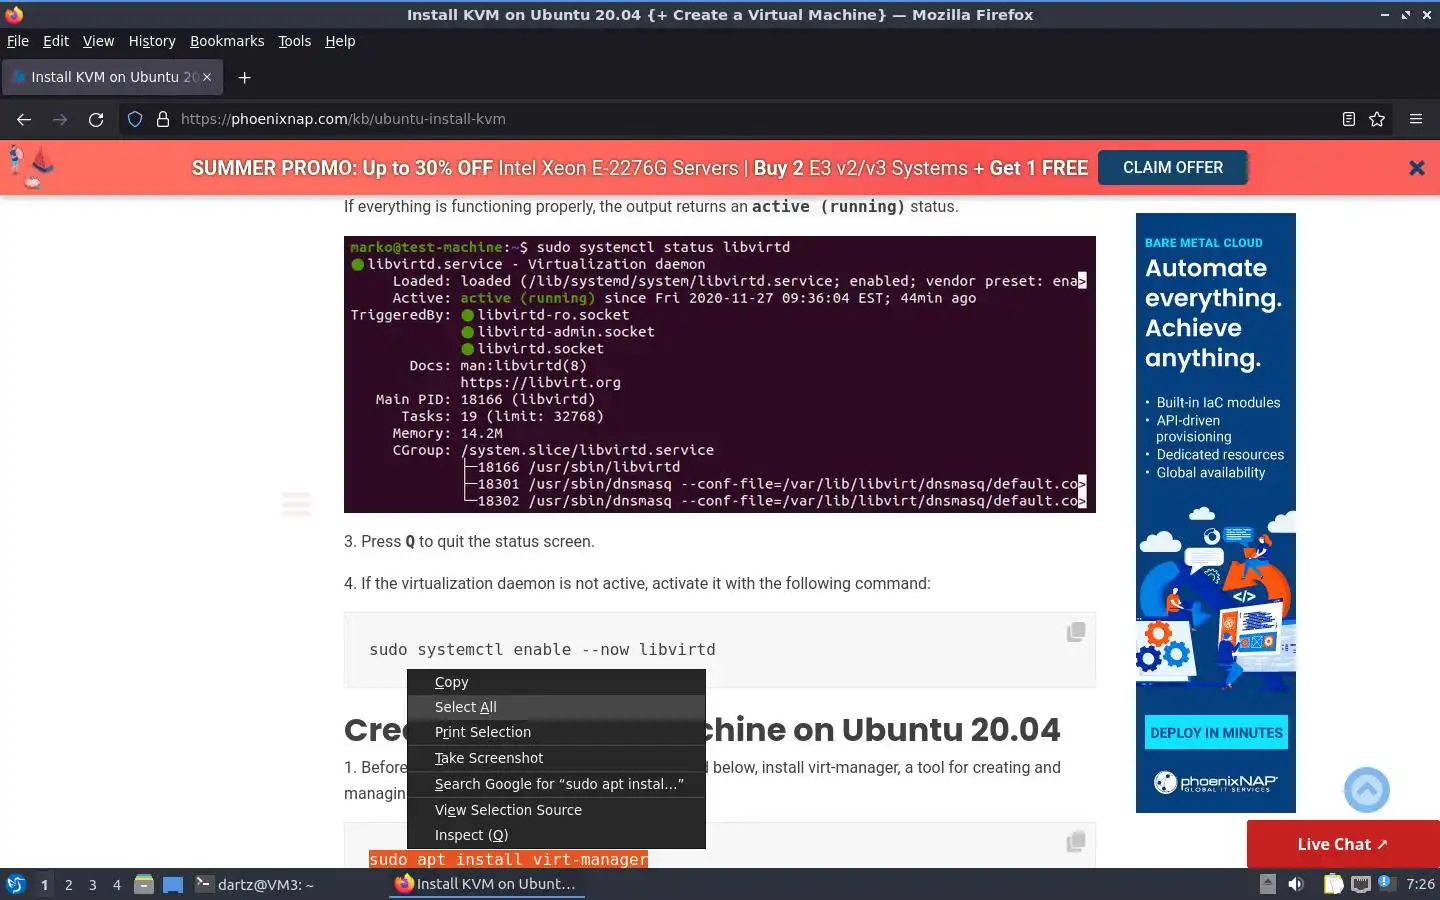The image size is (1440, 900).
Task: Choose Copy from the context menu
Action: 556,682
